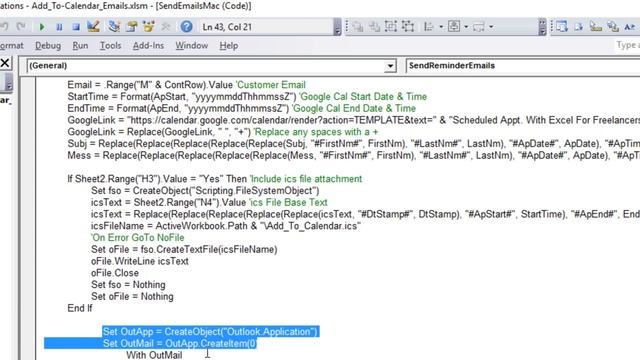Click the Center controls icon
This screenshot has width=640, height=360.
(454, 27)
